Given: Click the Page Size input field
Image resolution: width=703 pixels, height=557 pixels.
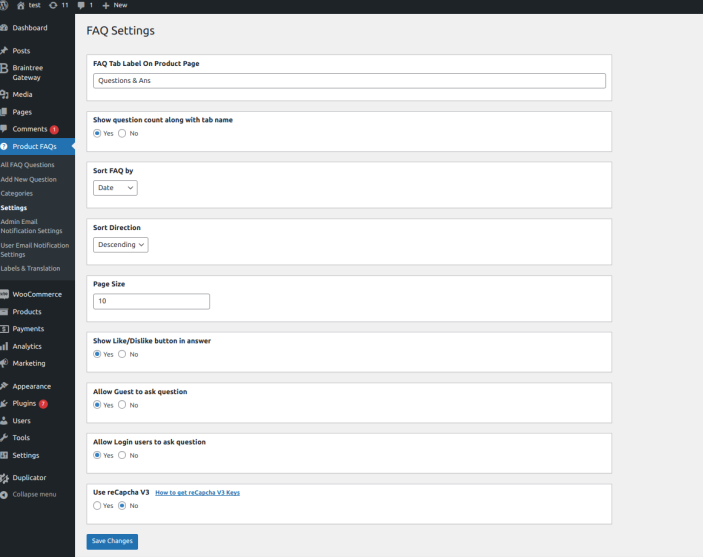Looking at the screenshot, I should point(151,301).
